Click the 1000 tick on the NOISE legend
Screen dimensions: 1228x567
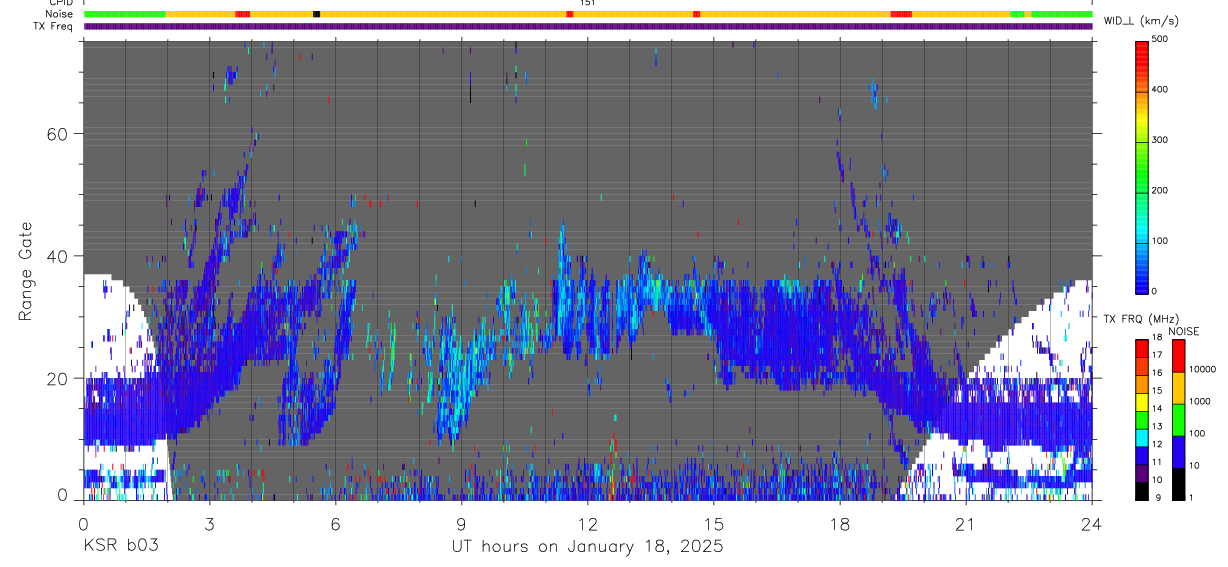click(x=1198, y=401)
